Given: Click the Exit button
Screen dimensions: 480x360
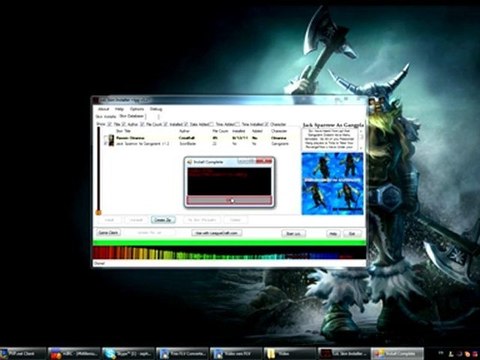Looking at the screenshot, I should (x=352, y=234).
